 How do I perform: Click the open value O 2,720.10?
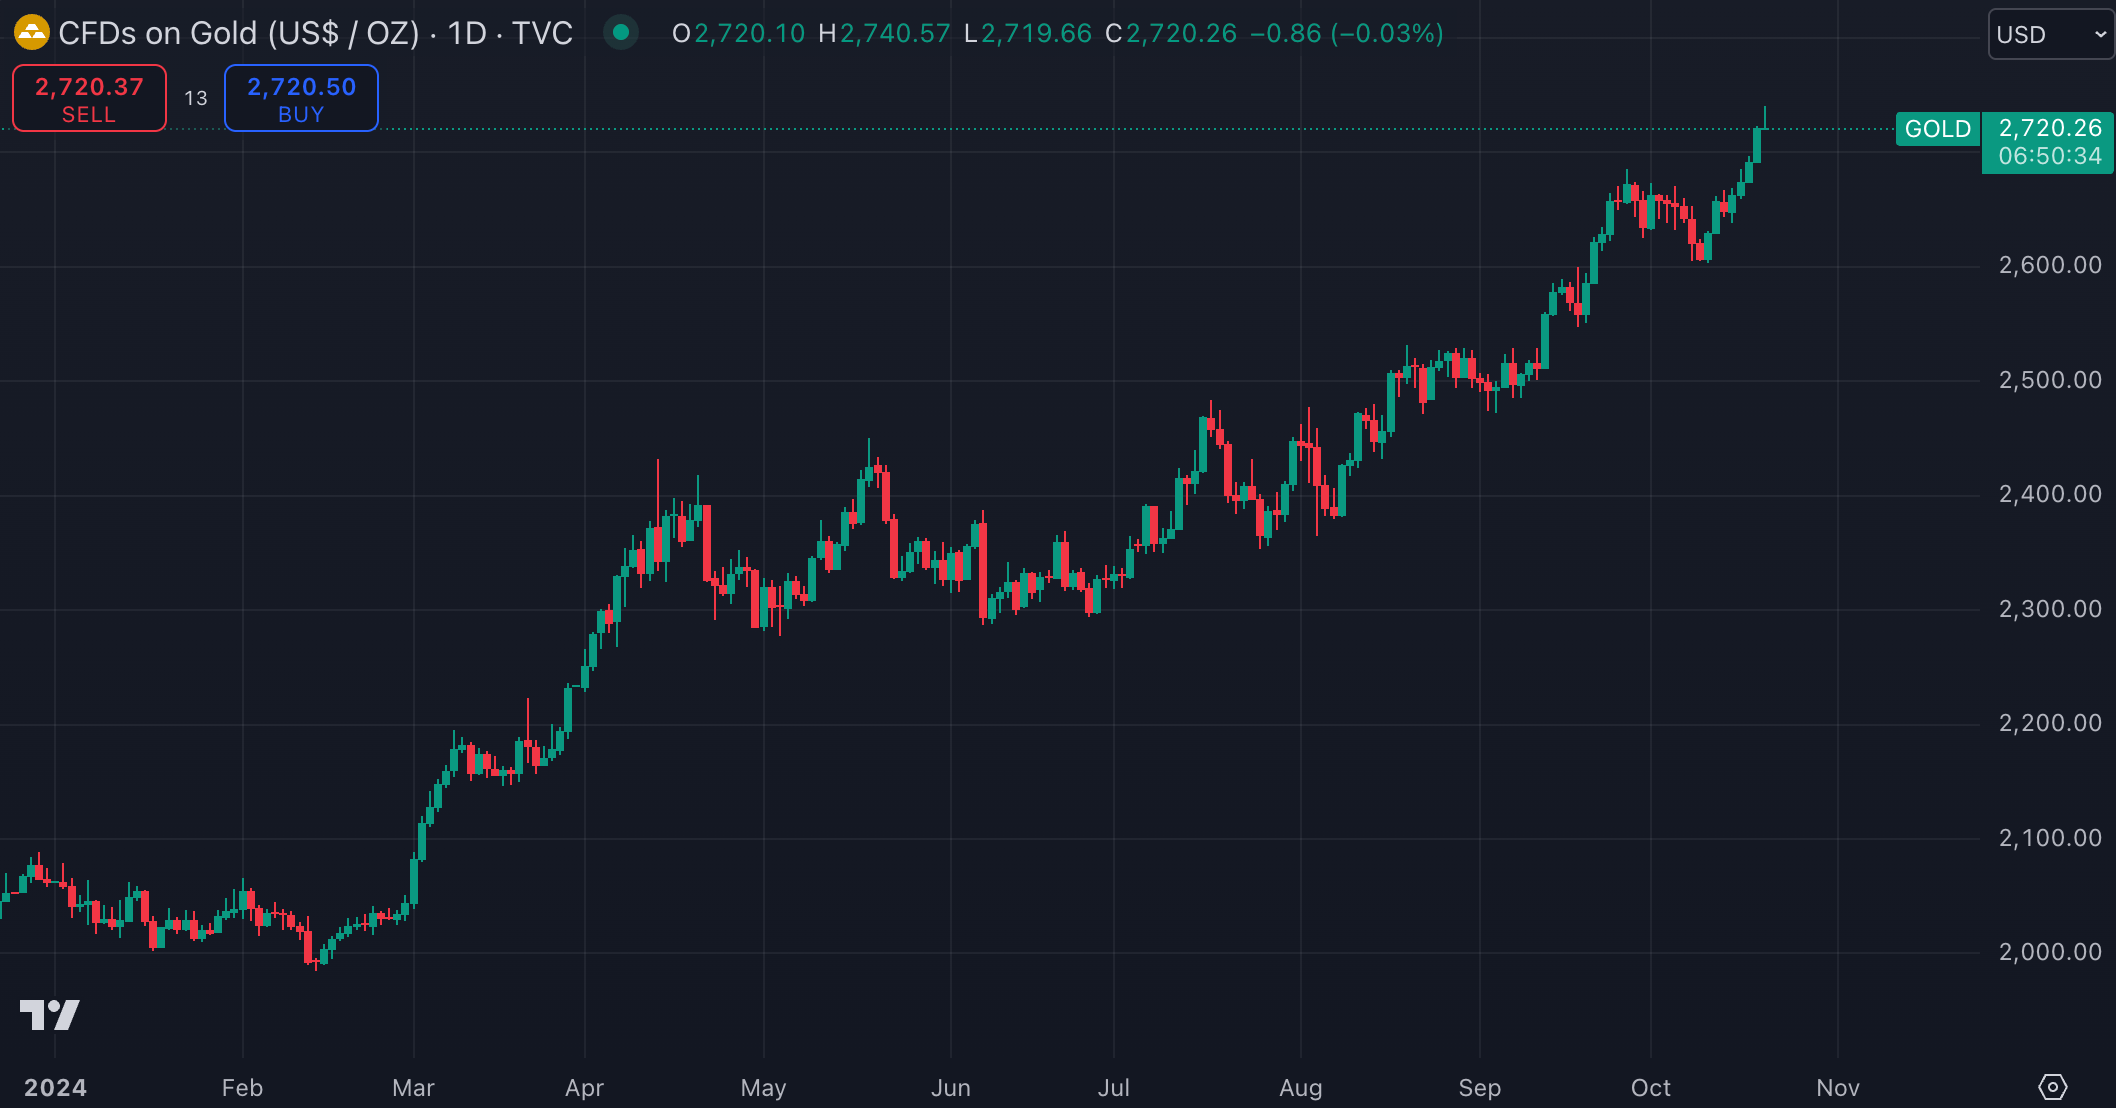tap(738, 34)
